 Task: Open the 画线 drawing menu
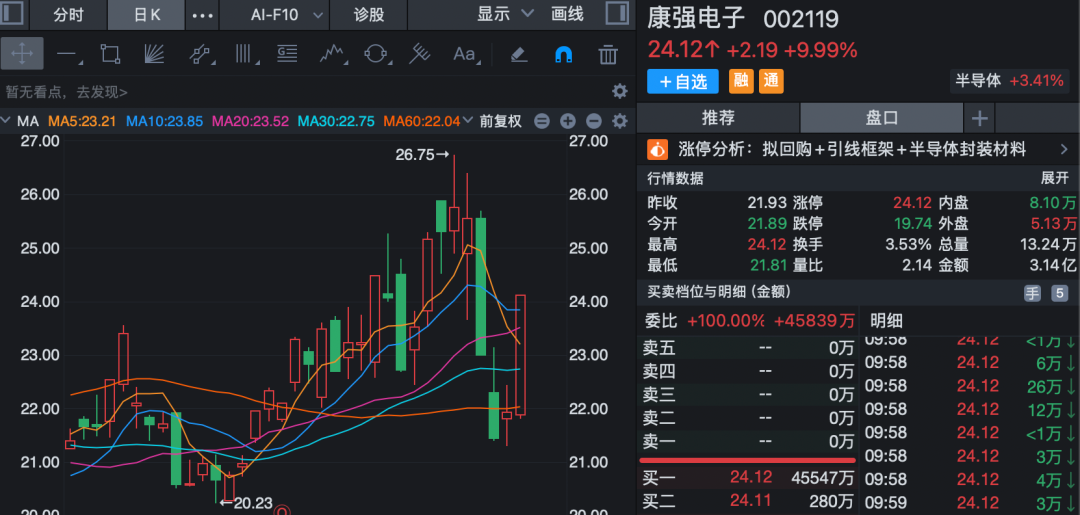(x=568, y=14)
